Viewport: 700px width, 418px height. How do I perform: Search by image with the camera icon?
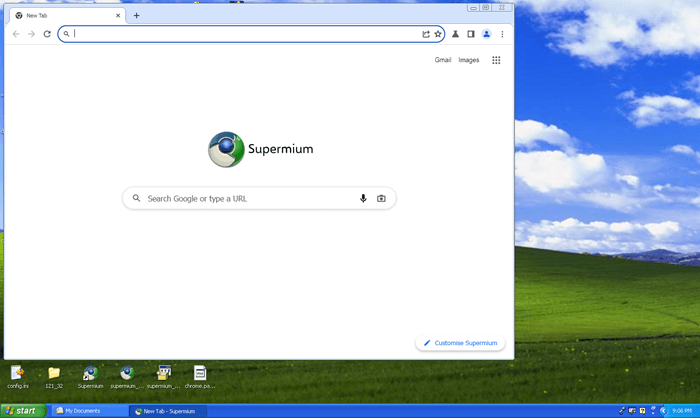[381, 198]
